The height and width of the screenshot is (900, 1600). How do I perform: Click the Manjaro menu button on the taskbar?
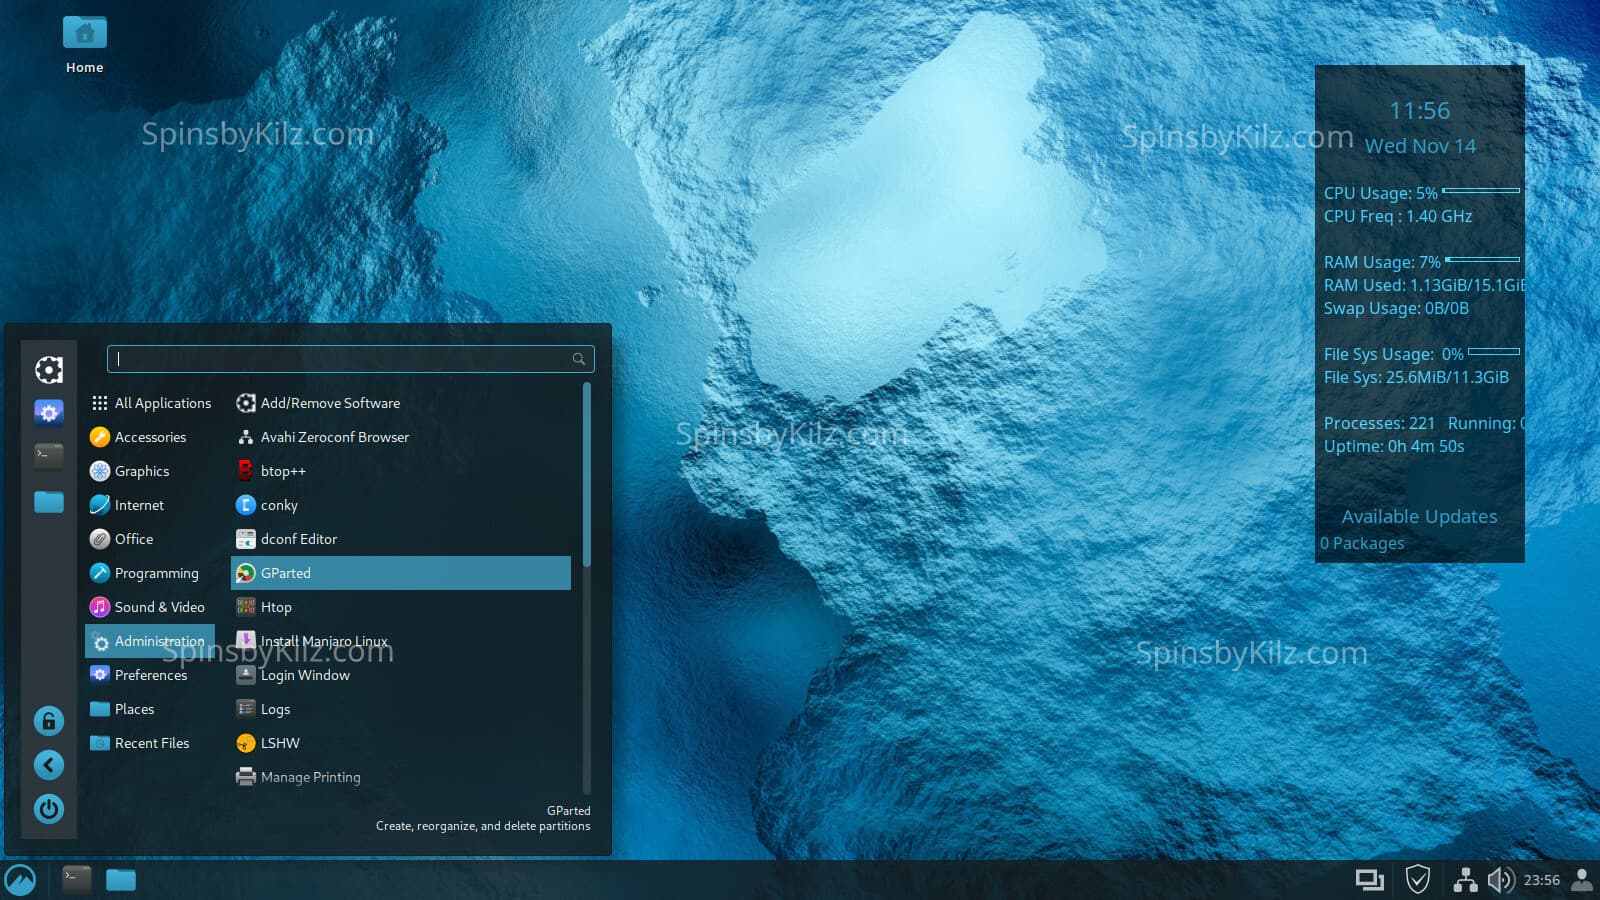20,880
